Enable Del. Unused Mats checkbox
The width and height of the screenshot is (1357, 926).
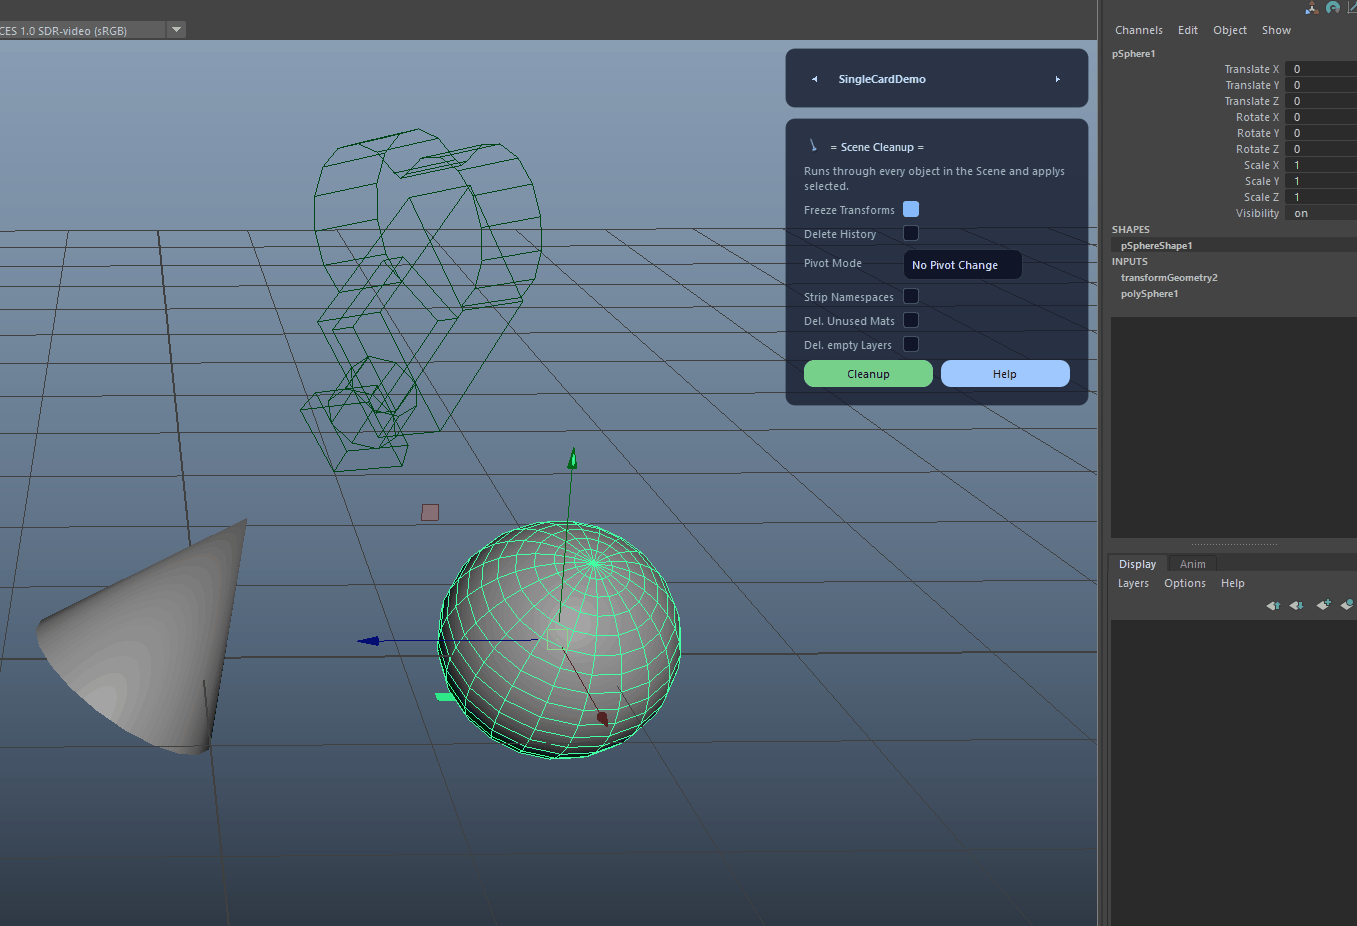[x=911, y=320]
